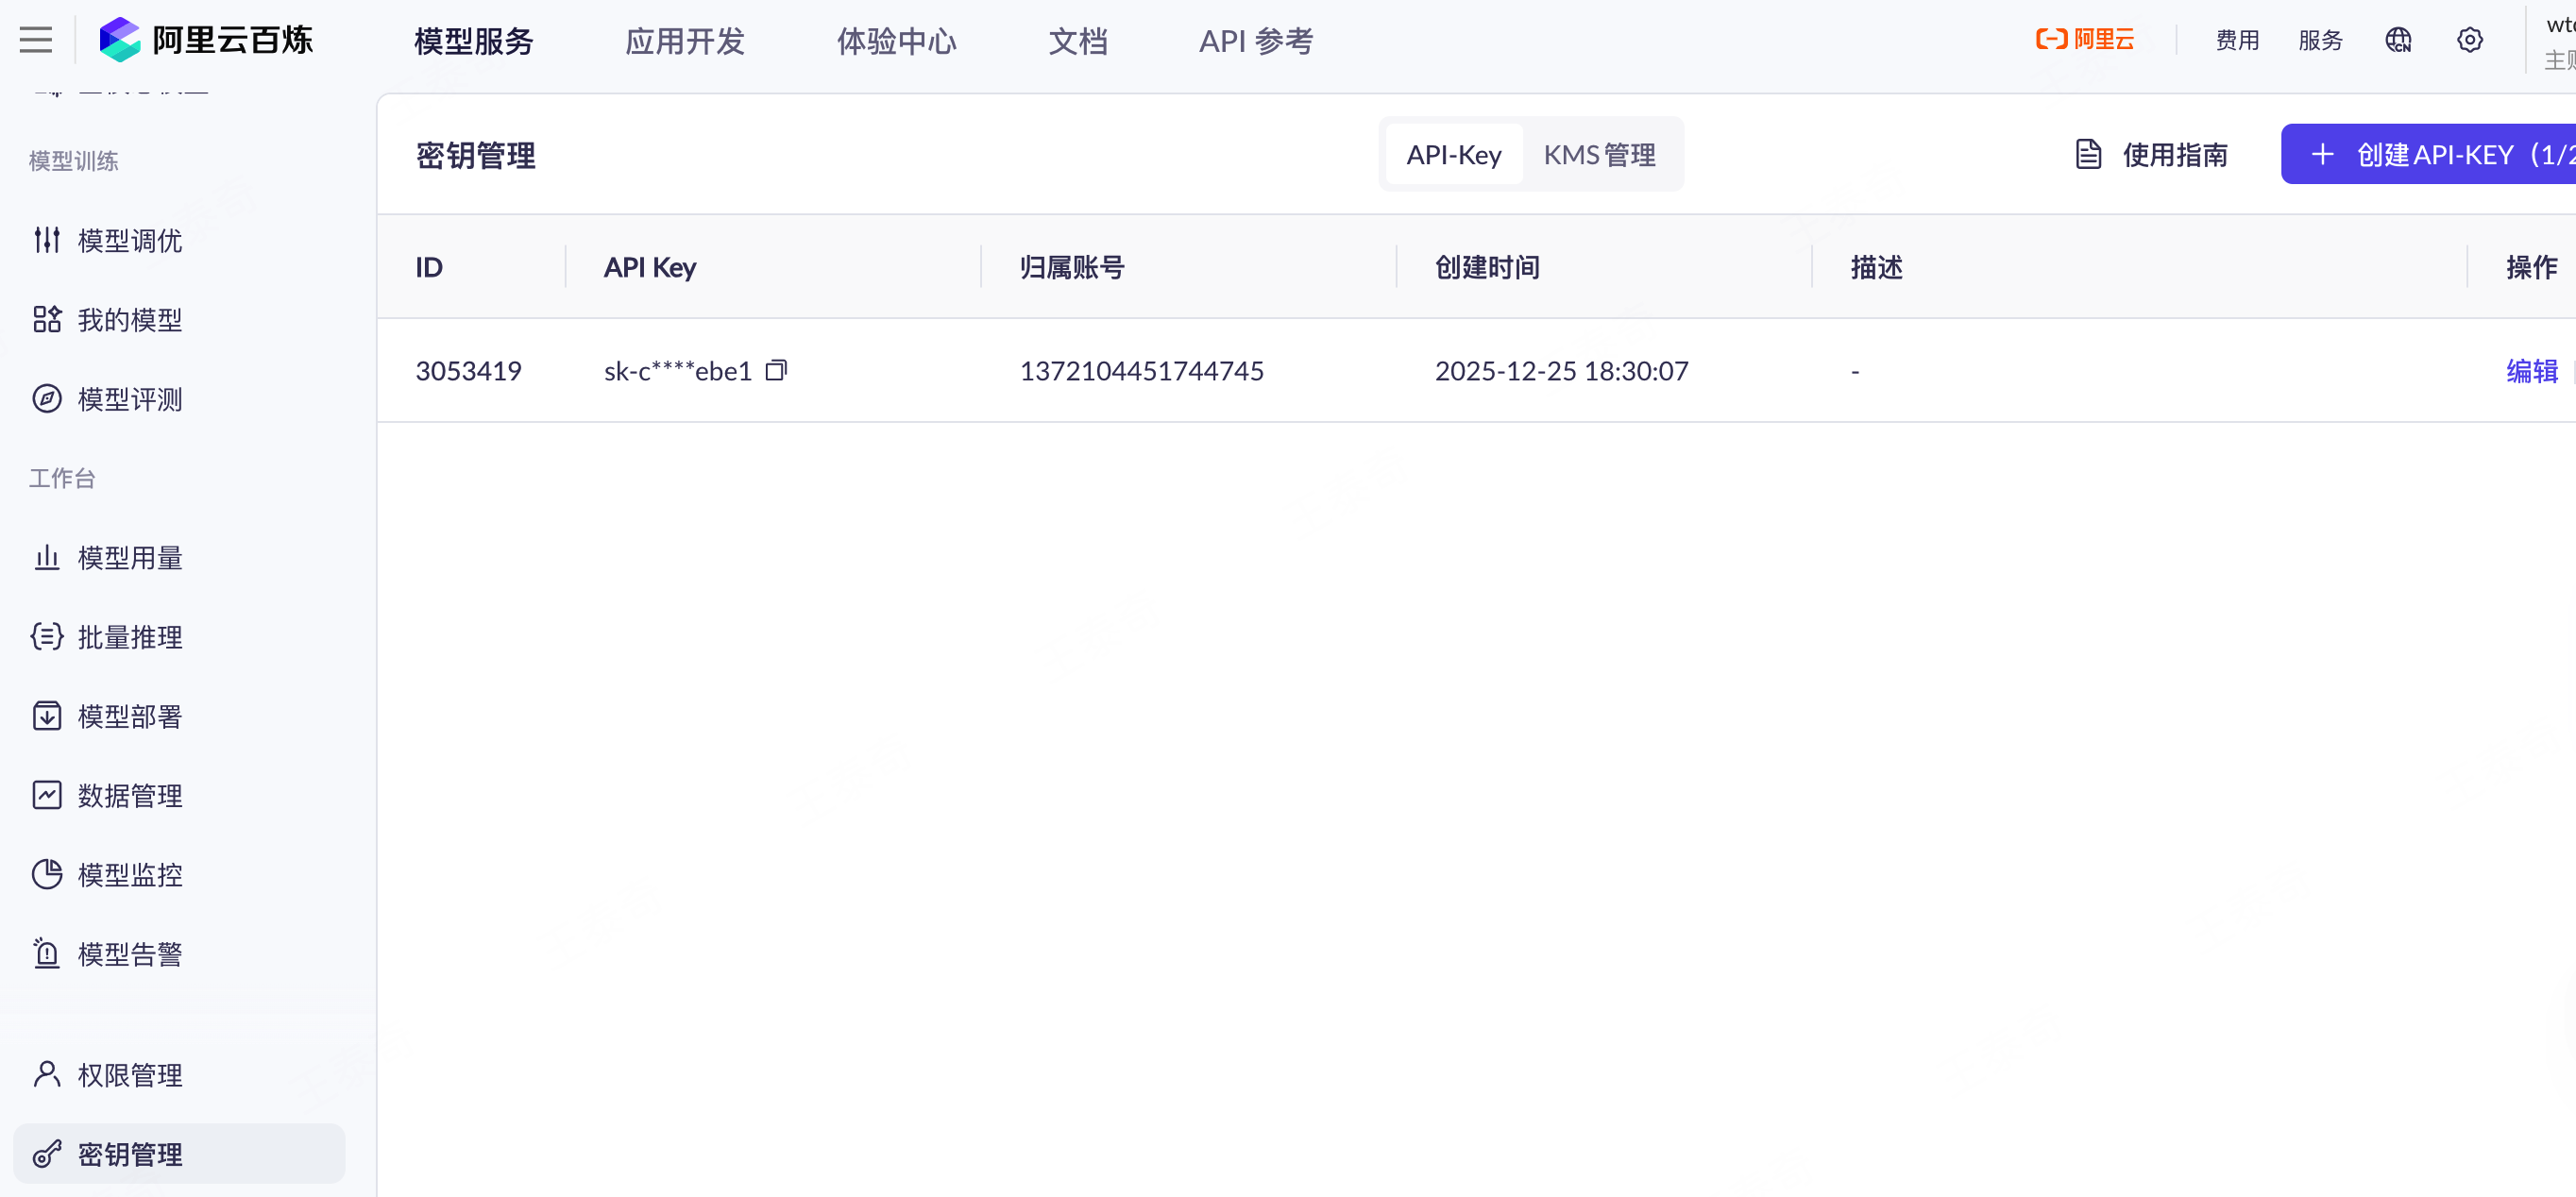2576x1197 pixels.
Task: Open the 应用开发 top menu
Action: coord(685,41)
